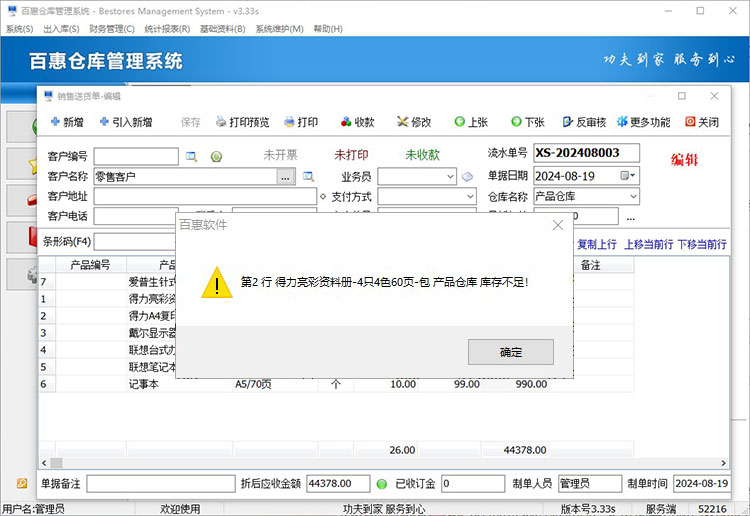This screenshot has width=750, height=516.
Task: Click the green circle icon next to 已收订金
Action: [382, 484]
